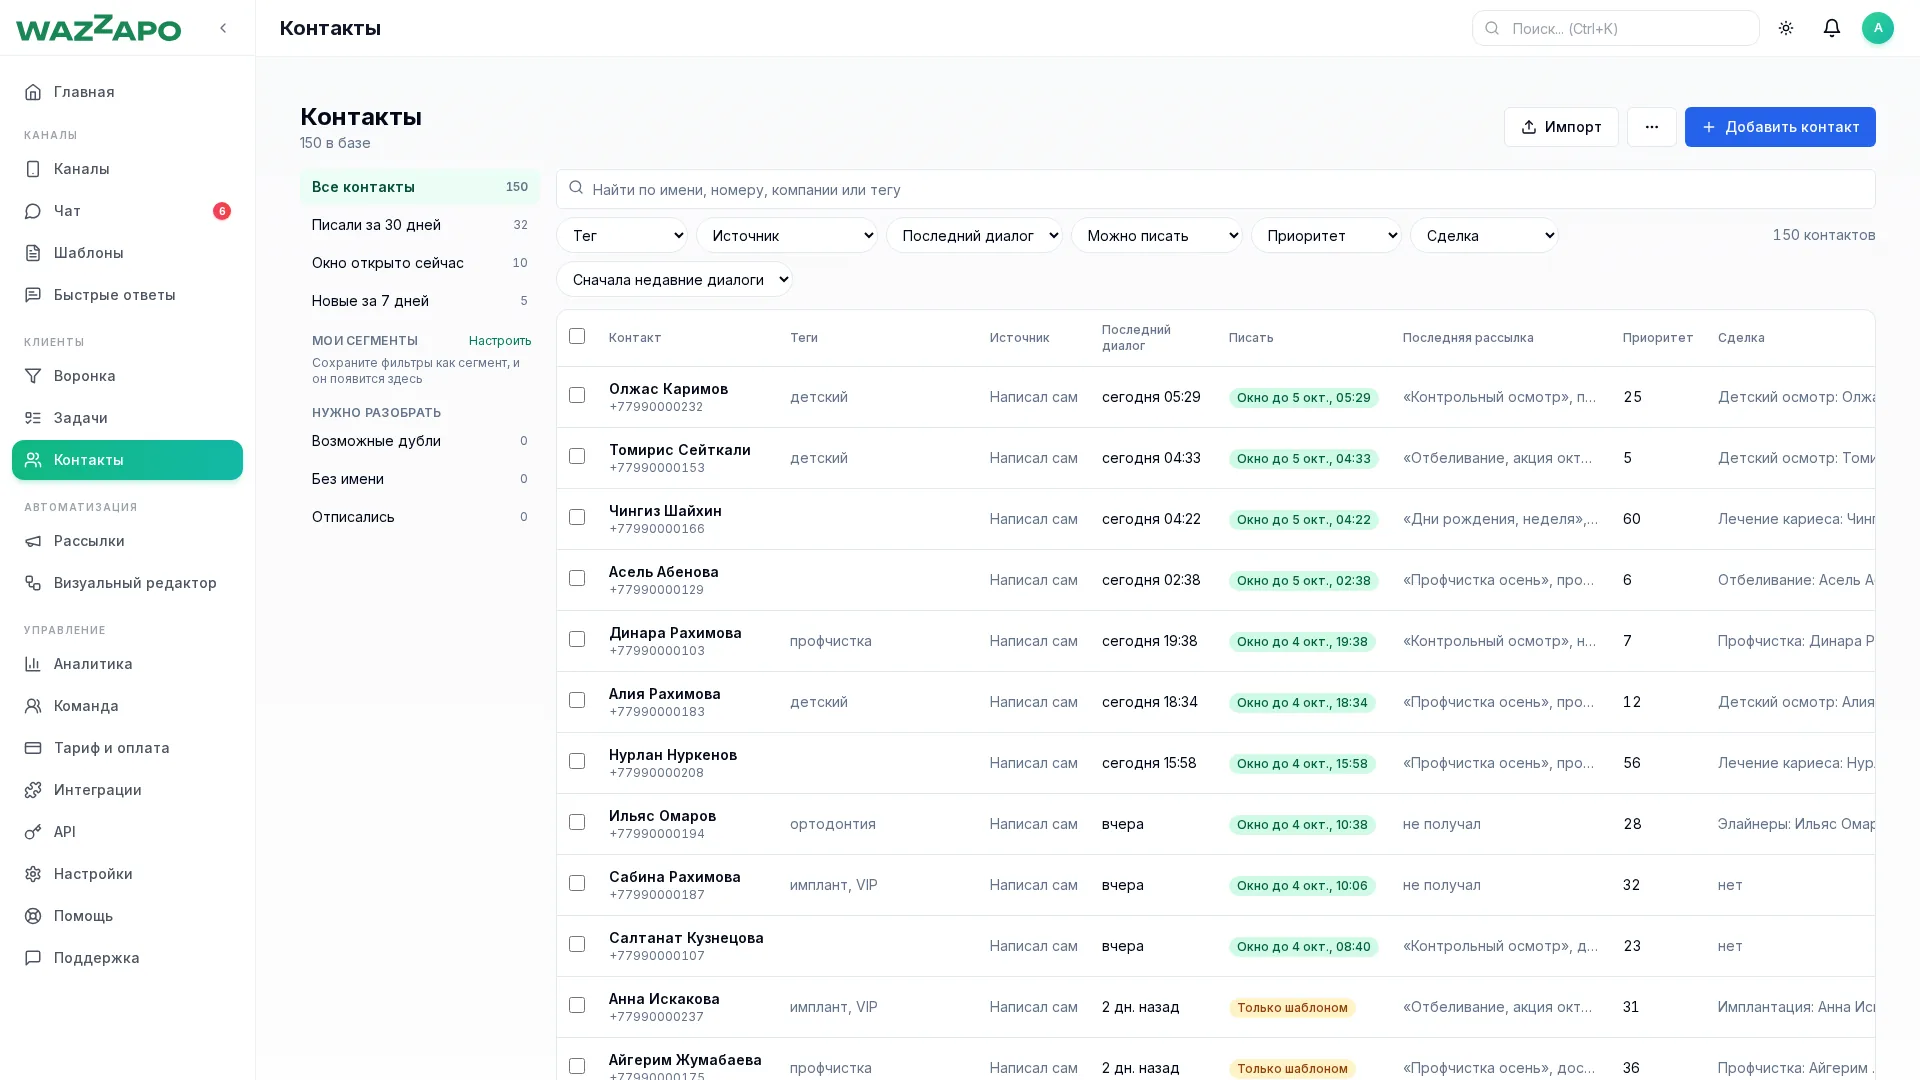Open the Каналы phone icon
The width and height of the screenshot is (1920, 1080).
pos(33,169)
